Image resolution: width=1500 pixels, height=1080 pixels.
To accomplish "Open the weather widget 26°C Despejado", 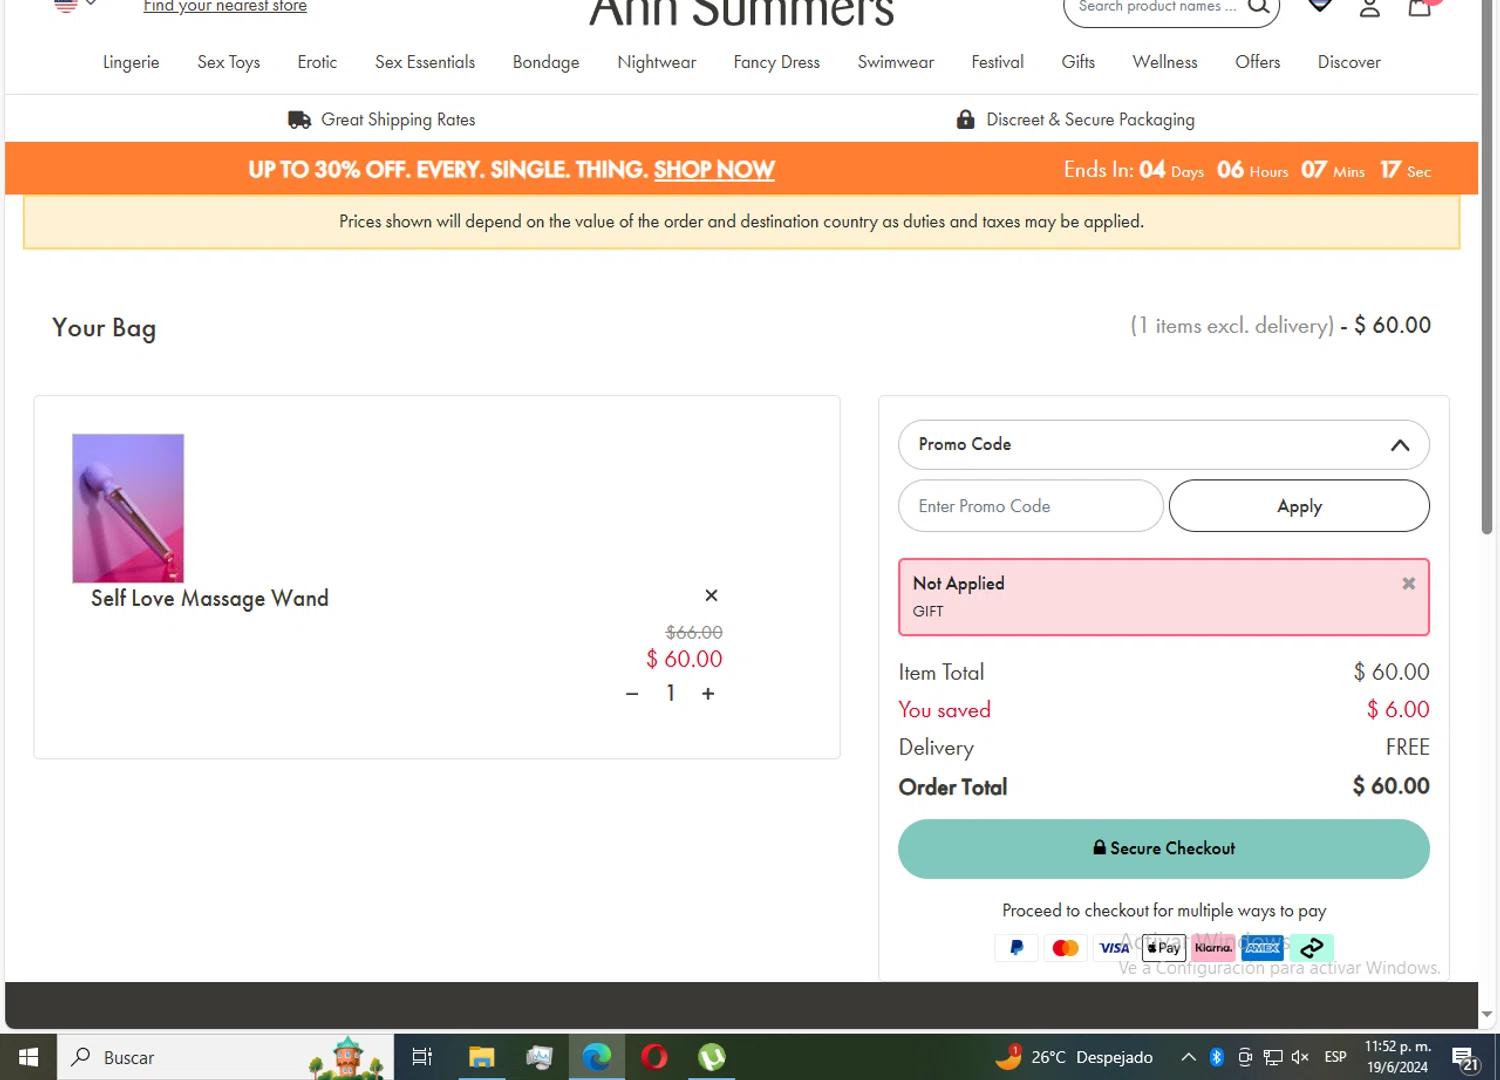I will tap(1075, 1057).
